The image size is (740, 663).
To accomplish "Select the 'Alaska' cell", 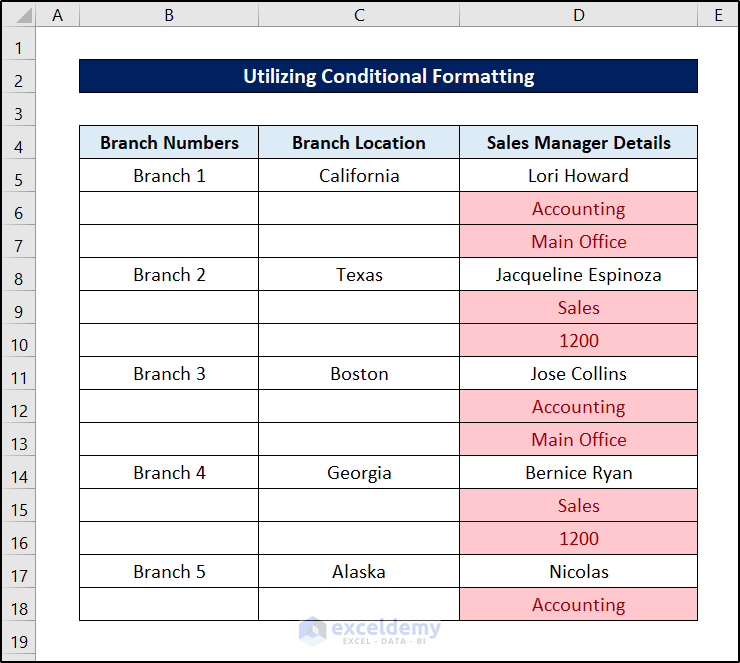I will [x=359, y=572].
